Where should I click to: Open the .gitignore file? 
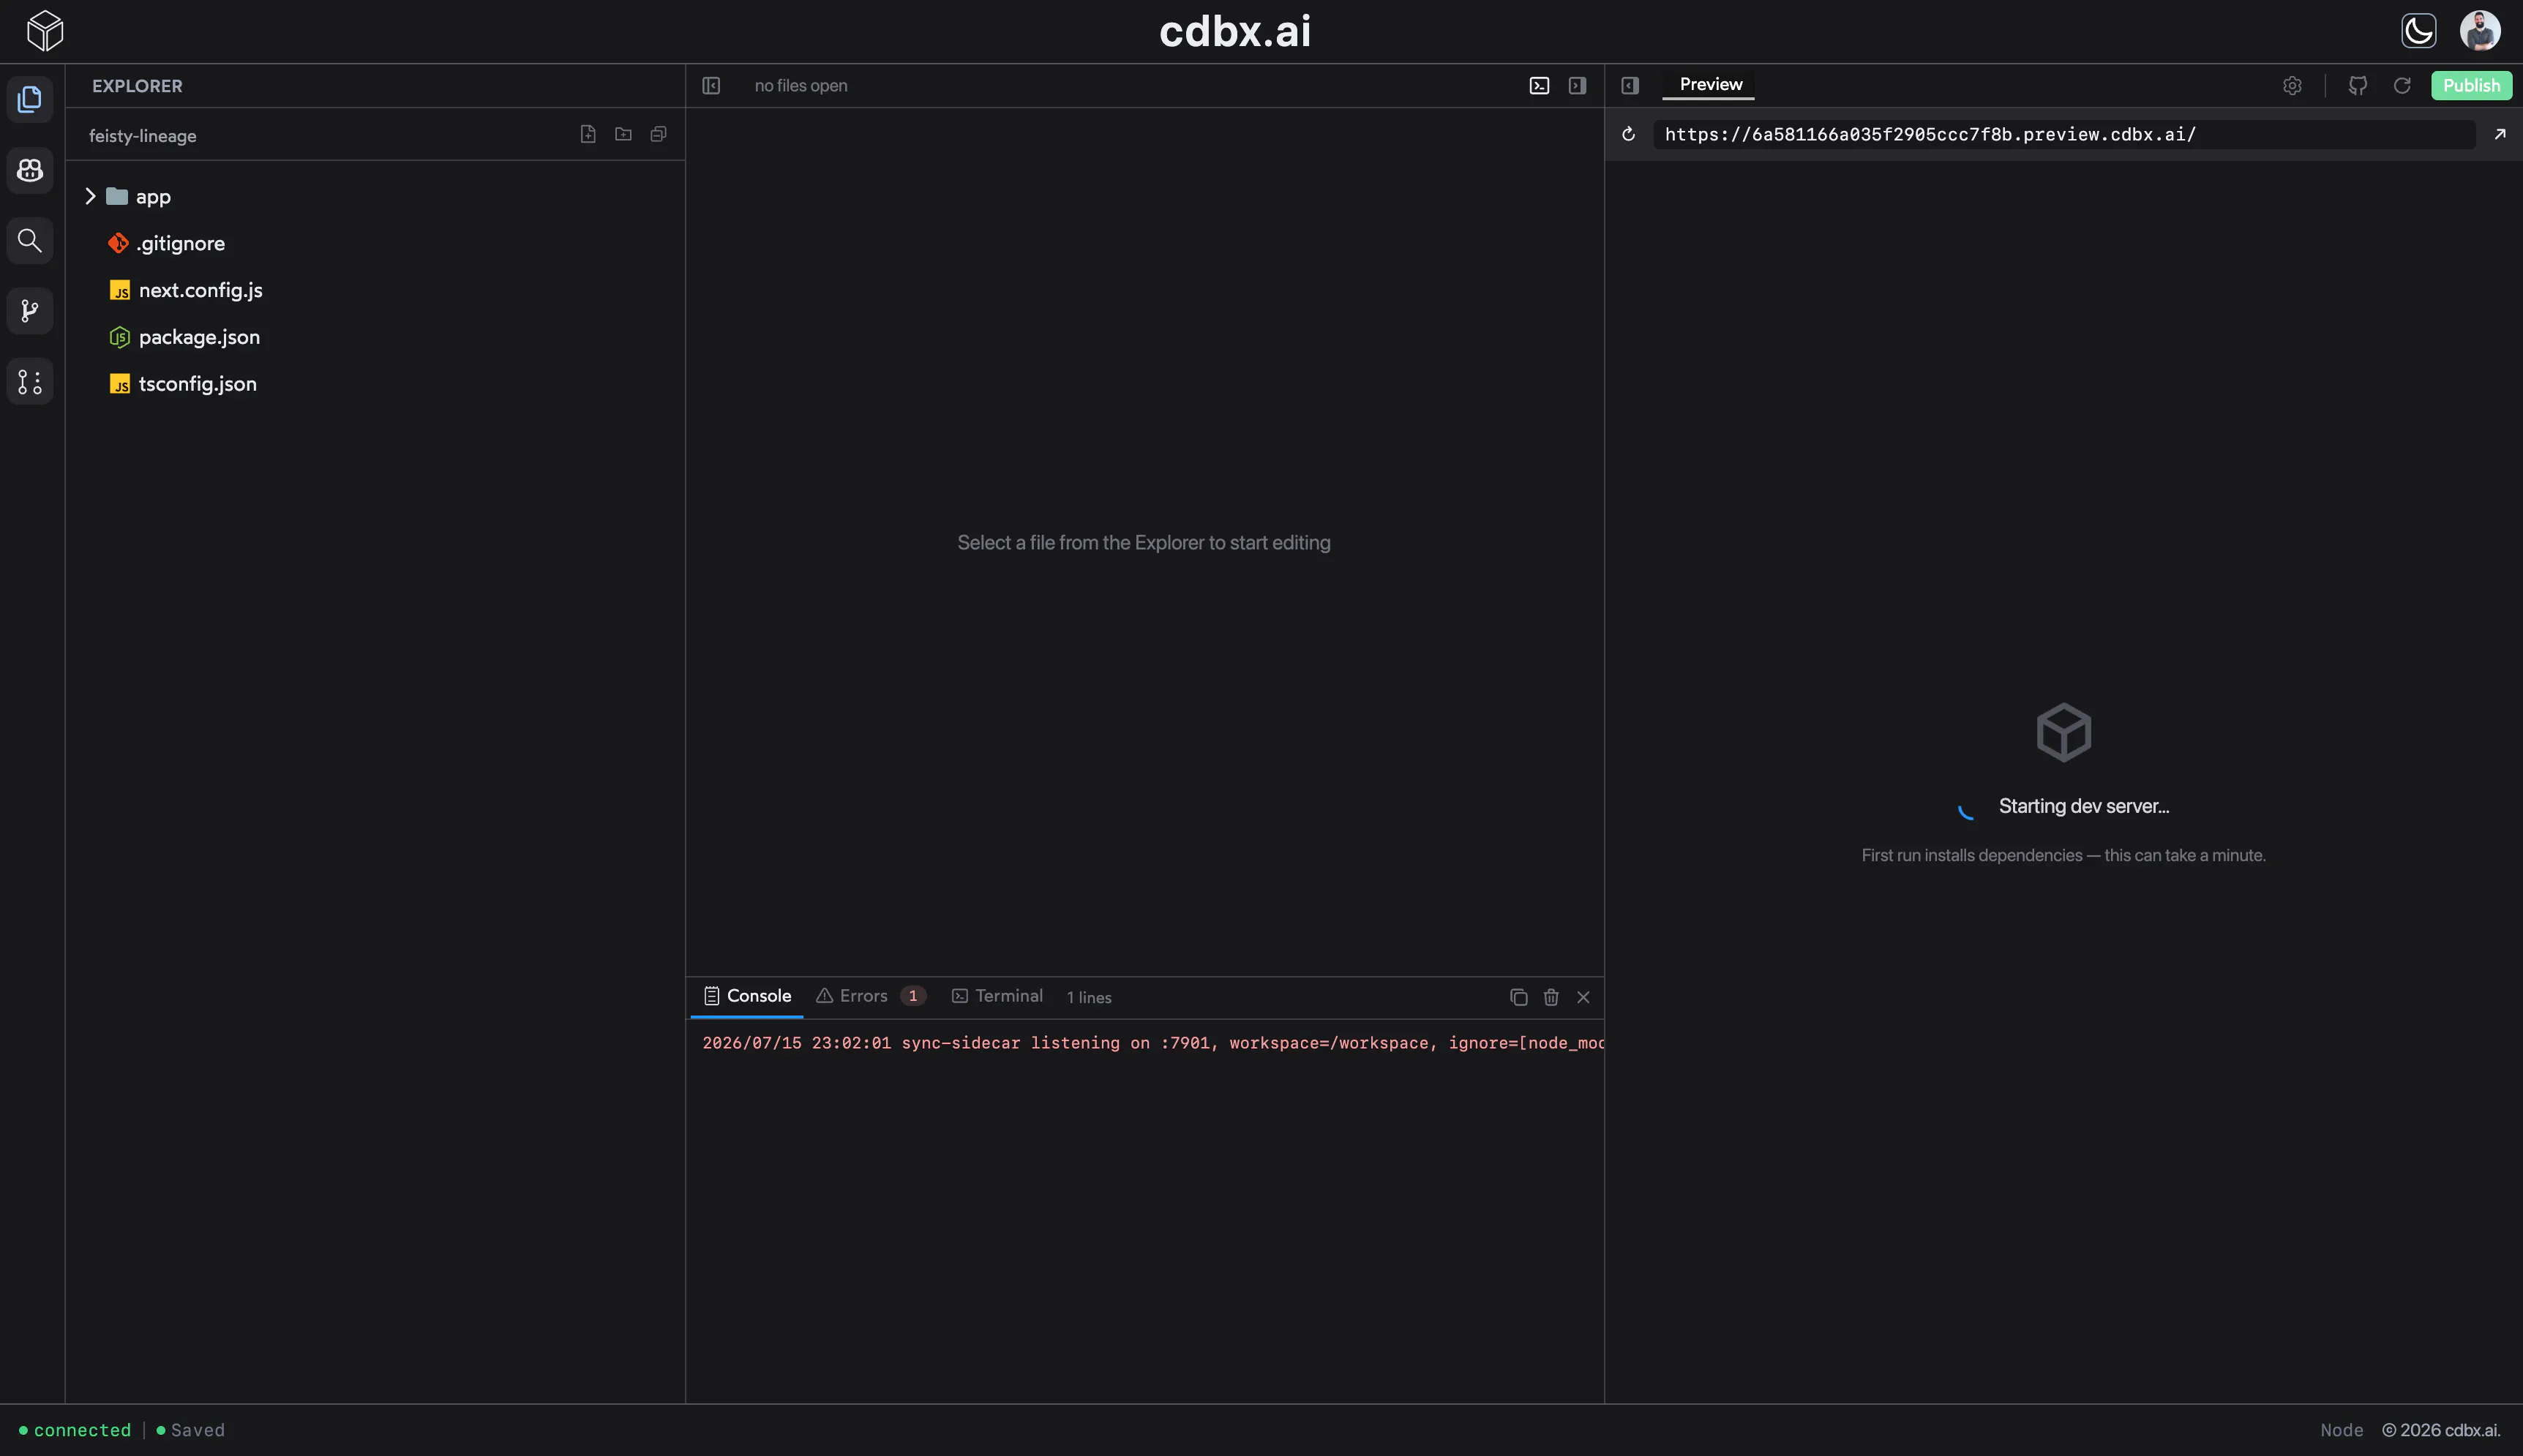180,243
